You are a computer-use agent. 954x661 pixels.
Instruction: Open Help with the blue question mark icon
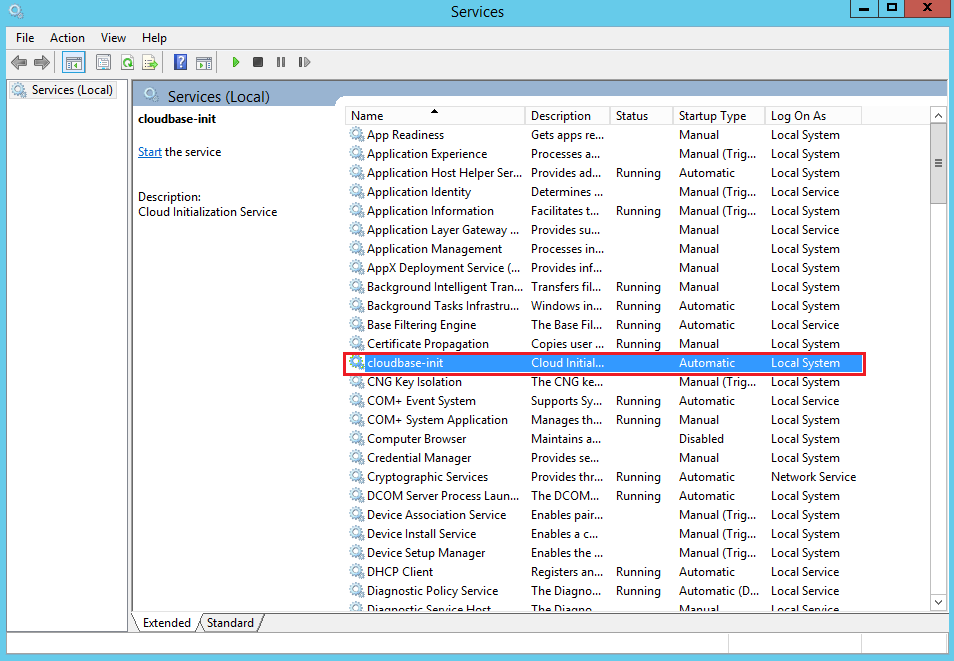click(x=180, y=62)
